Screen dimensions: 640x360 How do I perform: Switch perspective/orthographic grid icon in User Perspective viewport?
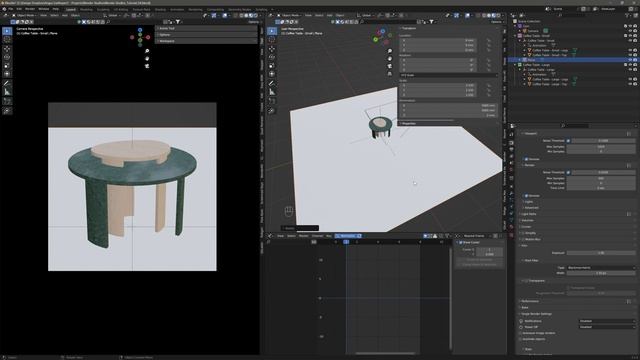click(x=390, y=74)
